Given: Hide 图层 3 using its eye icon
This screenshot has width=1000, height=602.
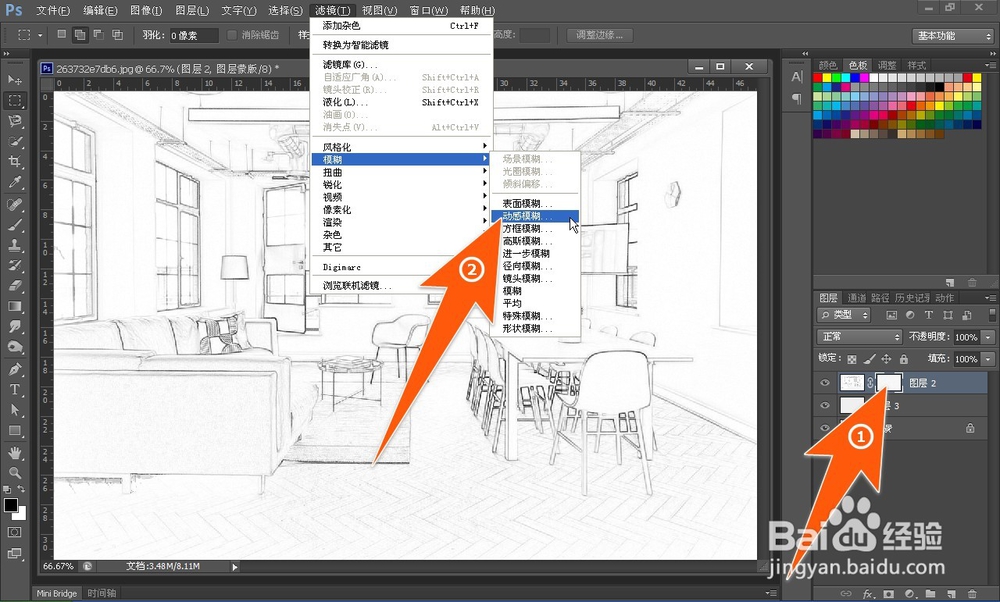Looking at the screenshot, I should pyautogui.click(x=825, y=406).
